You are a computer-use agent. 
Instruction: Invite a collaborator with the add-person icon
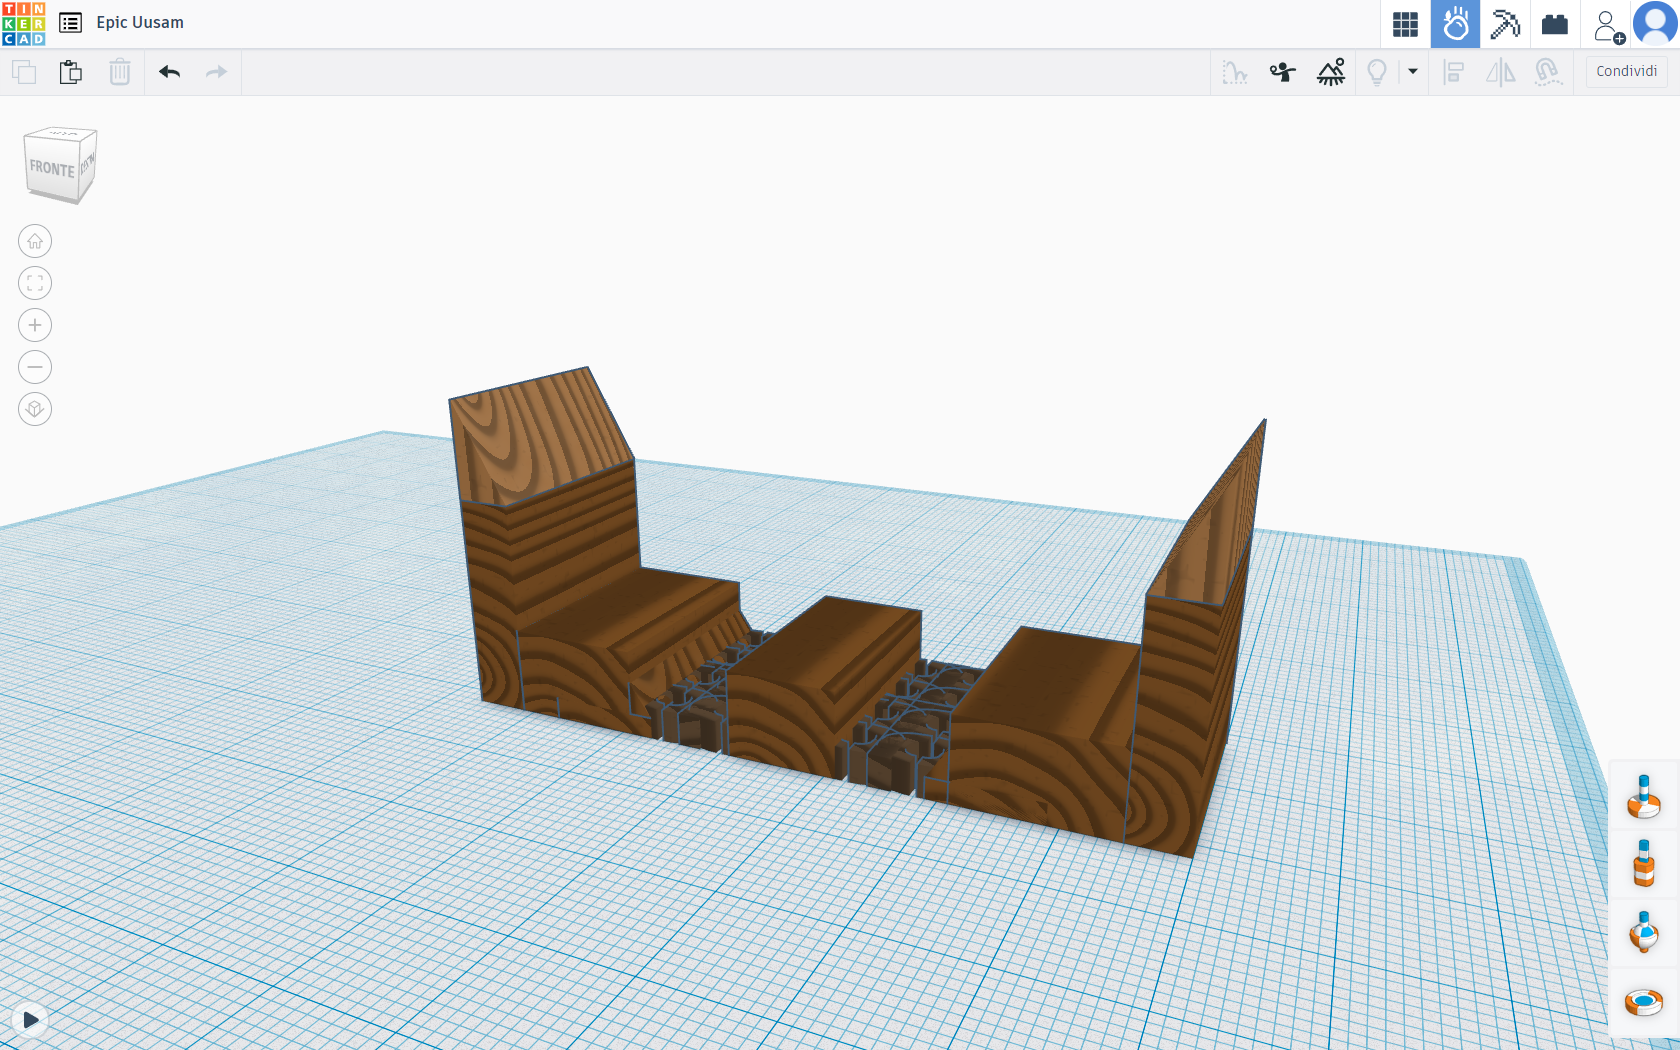tap(1608, 26)
